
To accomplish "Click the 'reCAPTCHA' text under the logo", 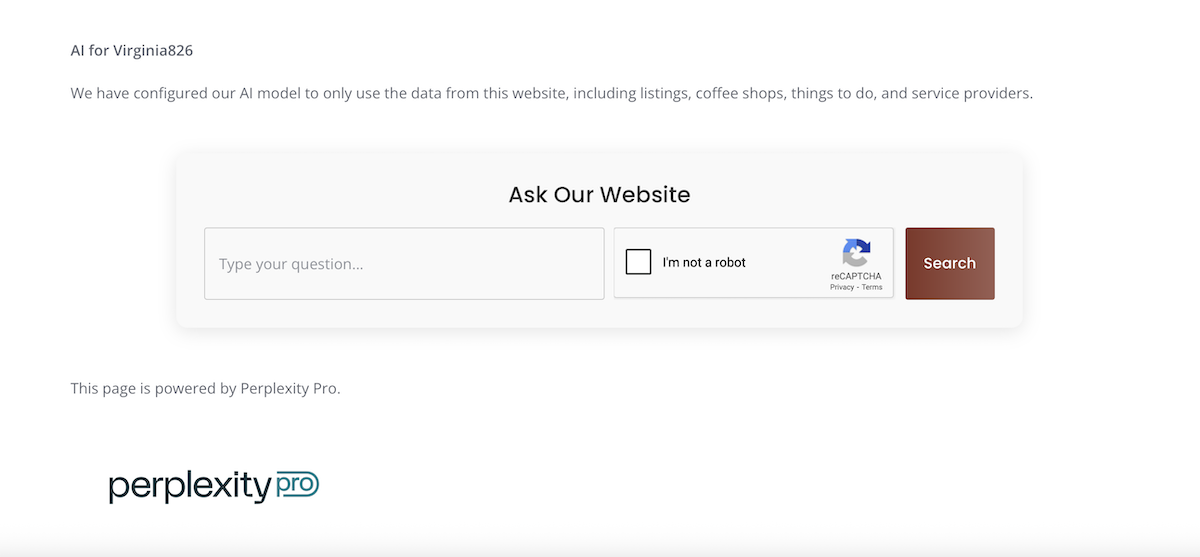I will (x=856, y=276).
